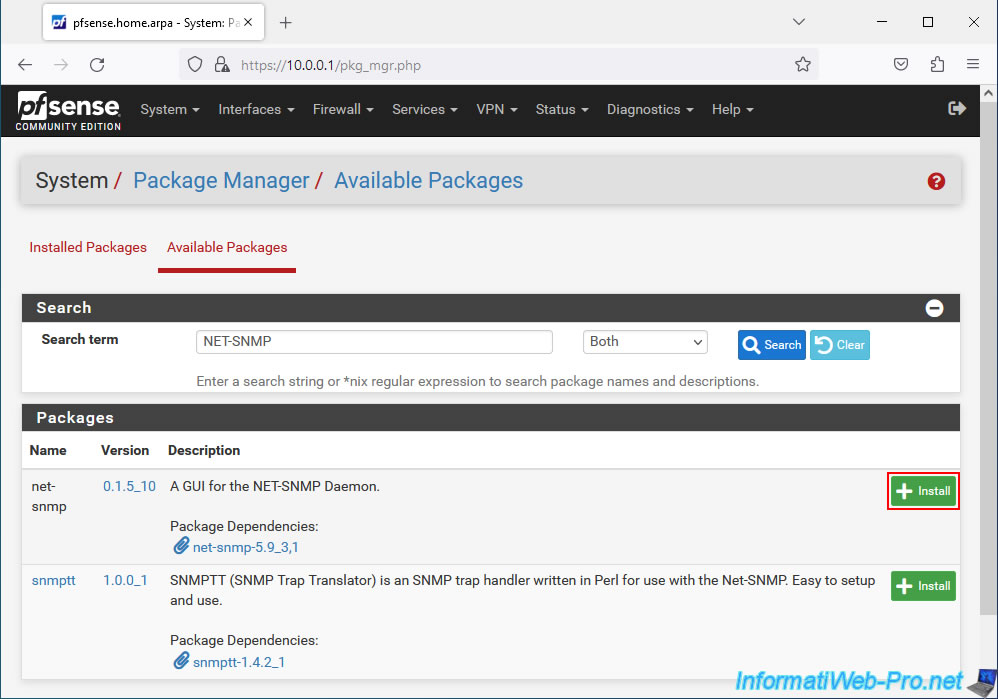
Task: Reload the page in browser
Action: (x=97, y=64)
